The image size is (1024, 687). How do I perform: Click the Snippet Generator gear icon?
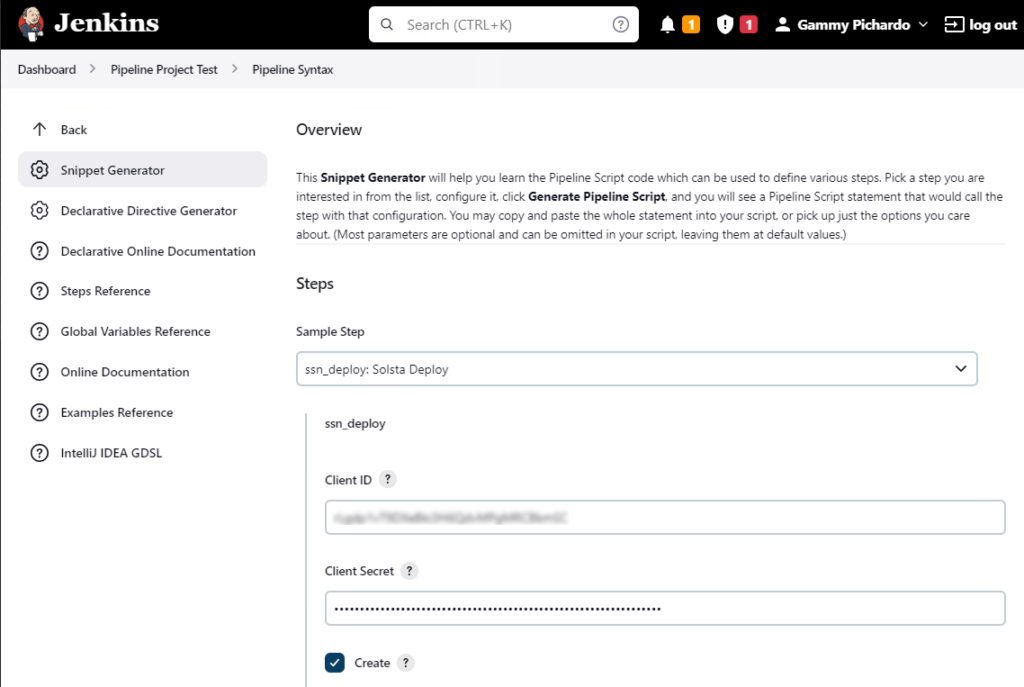[40, 170]
